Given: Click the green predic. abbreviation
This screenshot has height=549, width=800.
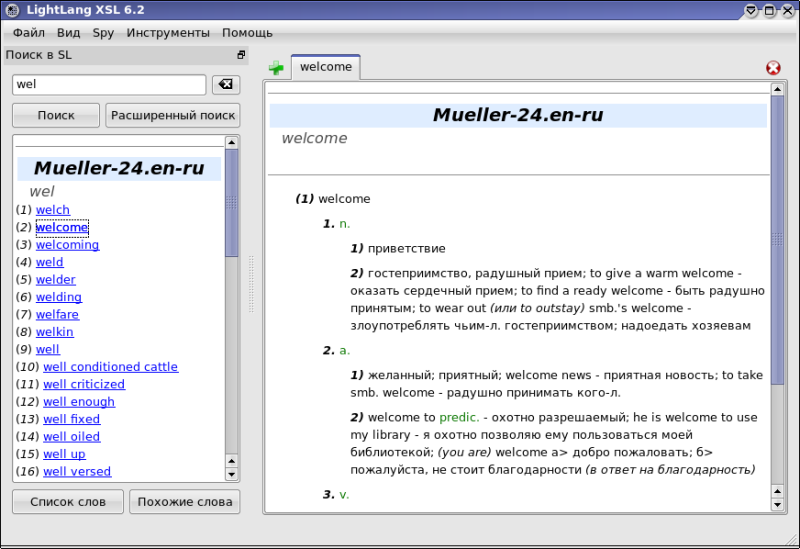Looking at the screenshot, I should 459,417.
